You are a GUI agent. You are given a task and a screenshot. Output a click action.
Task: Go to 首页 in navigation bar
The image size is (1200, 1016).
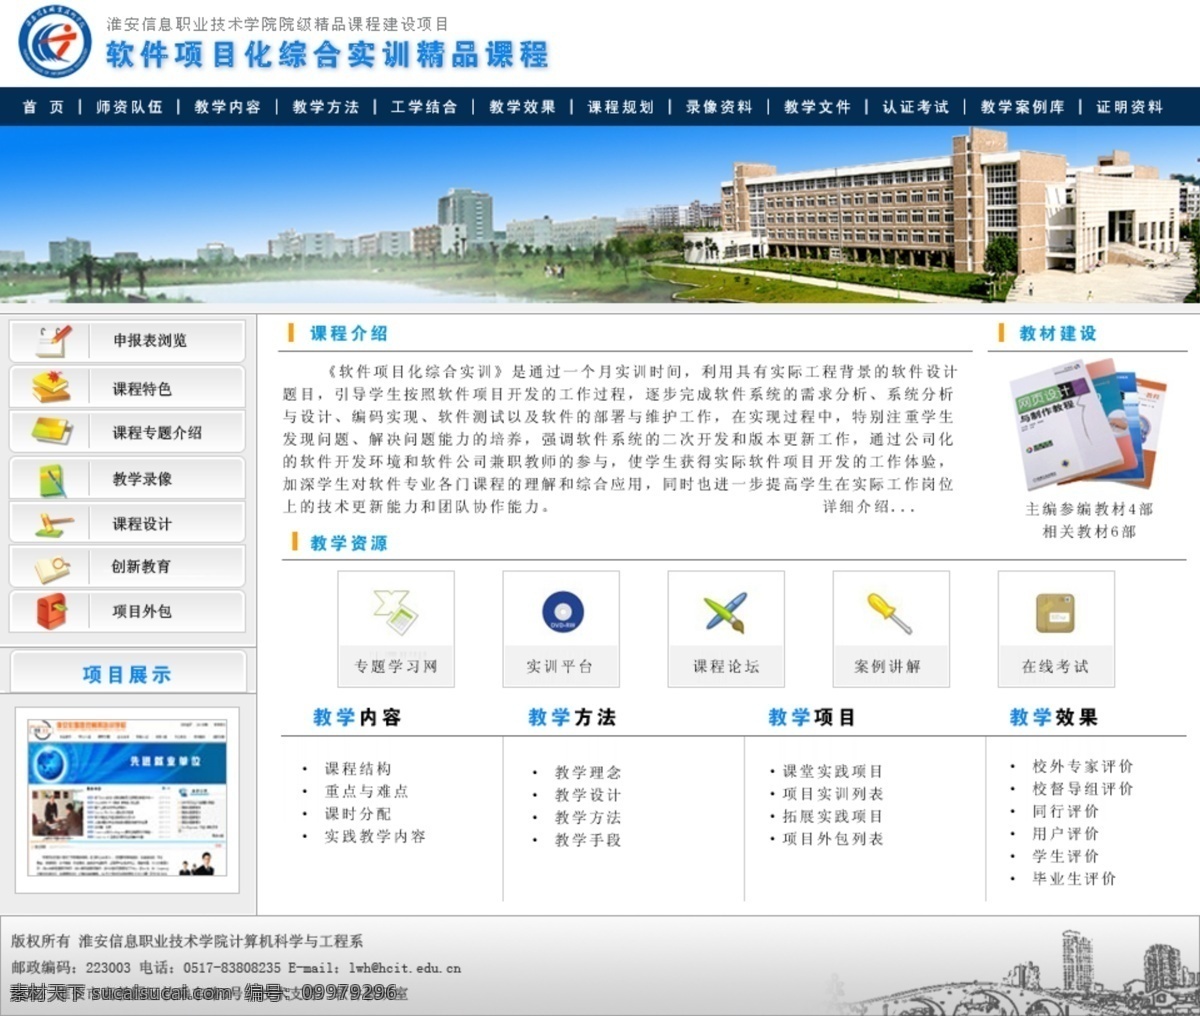click(x=43, y=107)
